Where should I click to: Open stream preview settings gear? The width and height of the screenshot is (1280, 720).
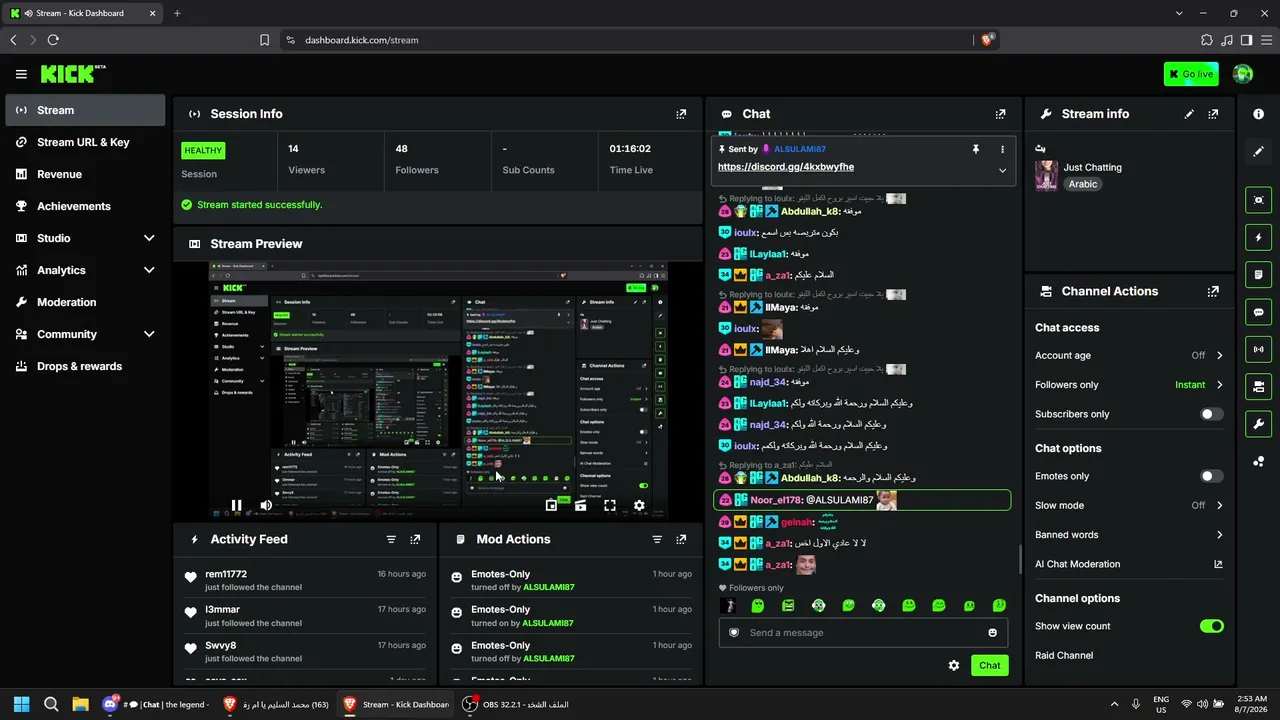[639, 506]
